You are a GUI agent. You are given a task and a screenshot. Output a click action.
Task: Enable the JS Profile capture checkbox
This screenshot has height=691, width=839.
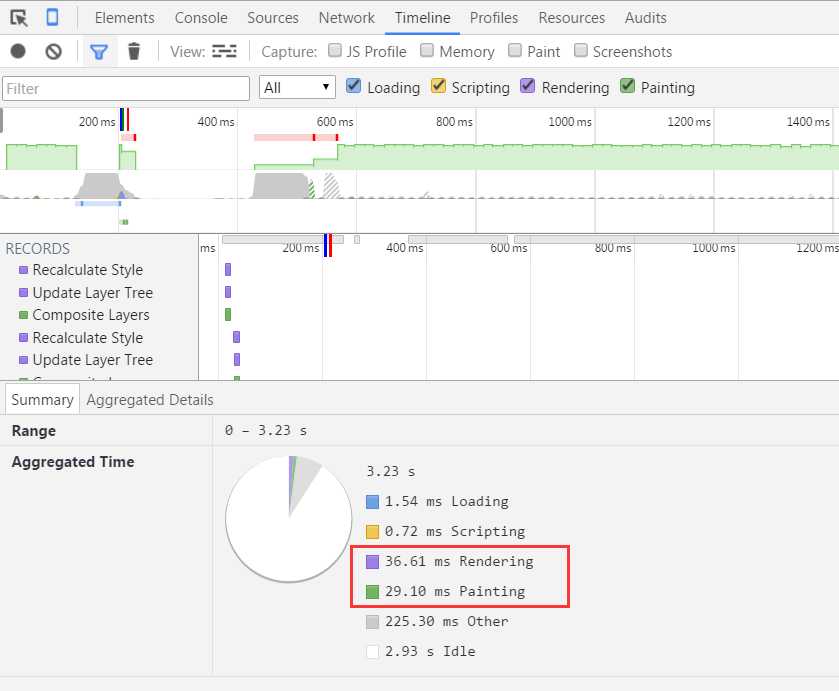pos(335,50)
